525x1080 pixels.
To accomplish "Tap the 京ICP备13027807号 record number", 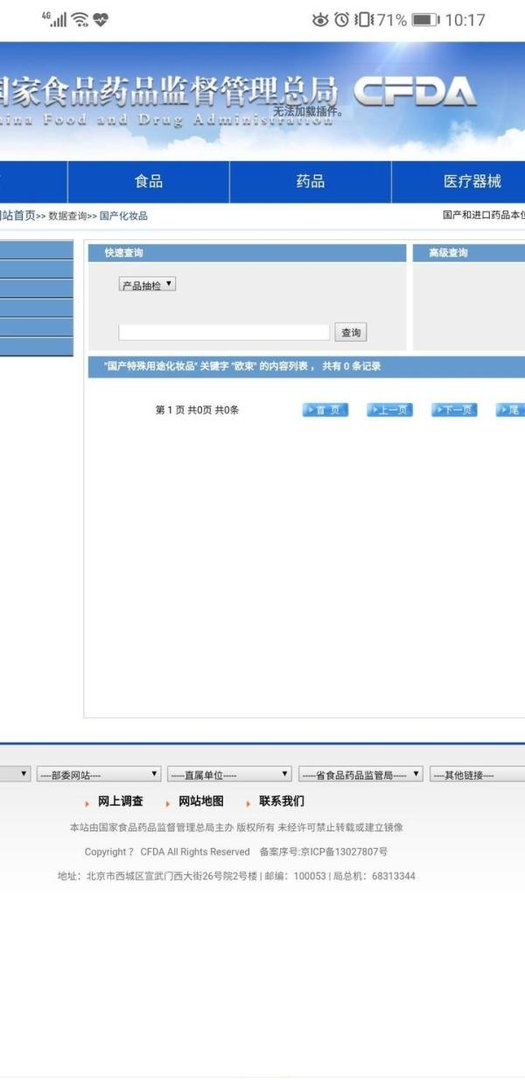I will (344, 852).
